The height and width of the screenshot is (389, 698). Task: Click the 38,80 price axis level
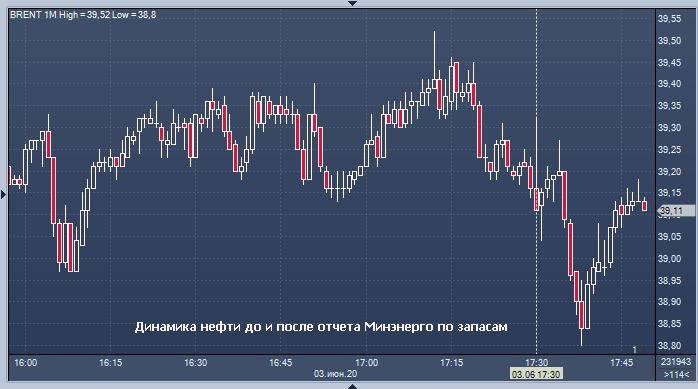670,345
